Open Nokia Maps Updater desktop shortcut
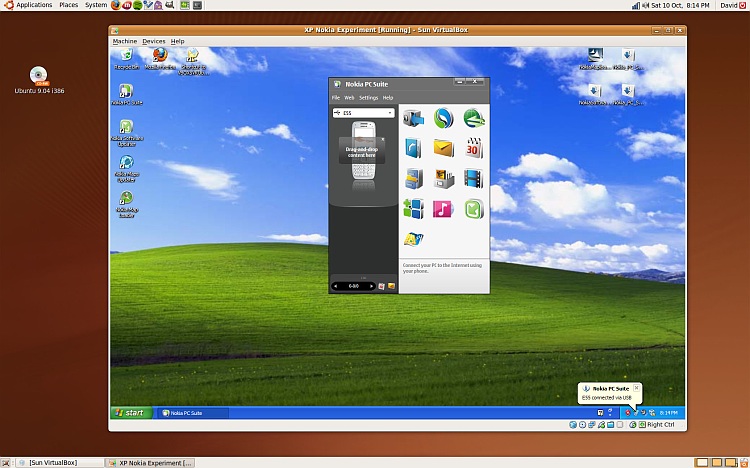 click(x=126, y=168)
